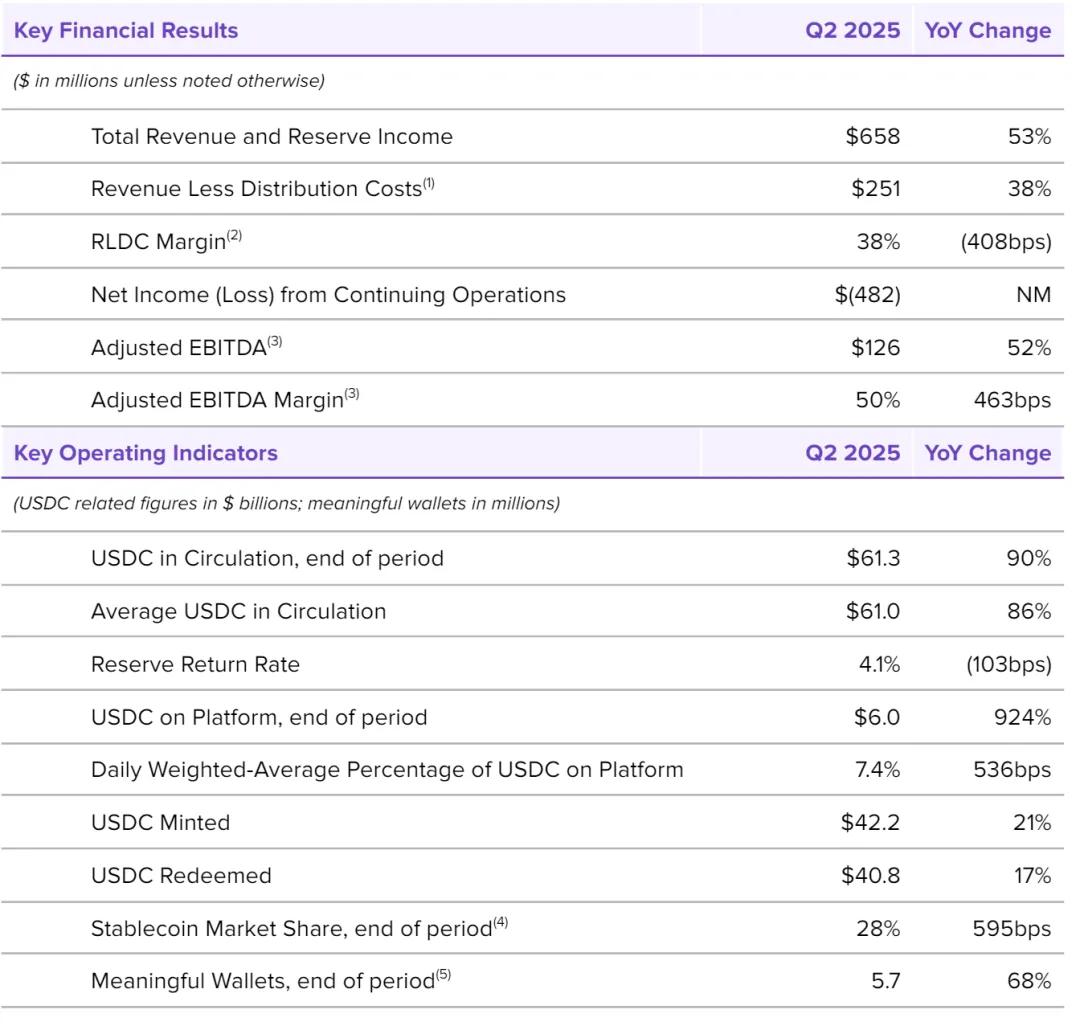Screen dimensions: 1080x1030
Task: Select the 536bps USDC on Platform change
Action: pyautogui.click(x=1012, y=770)
